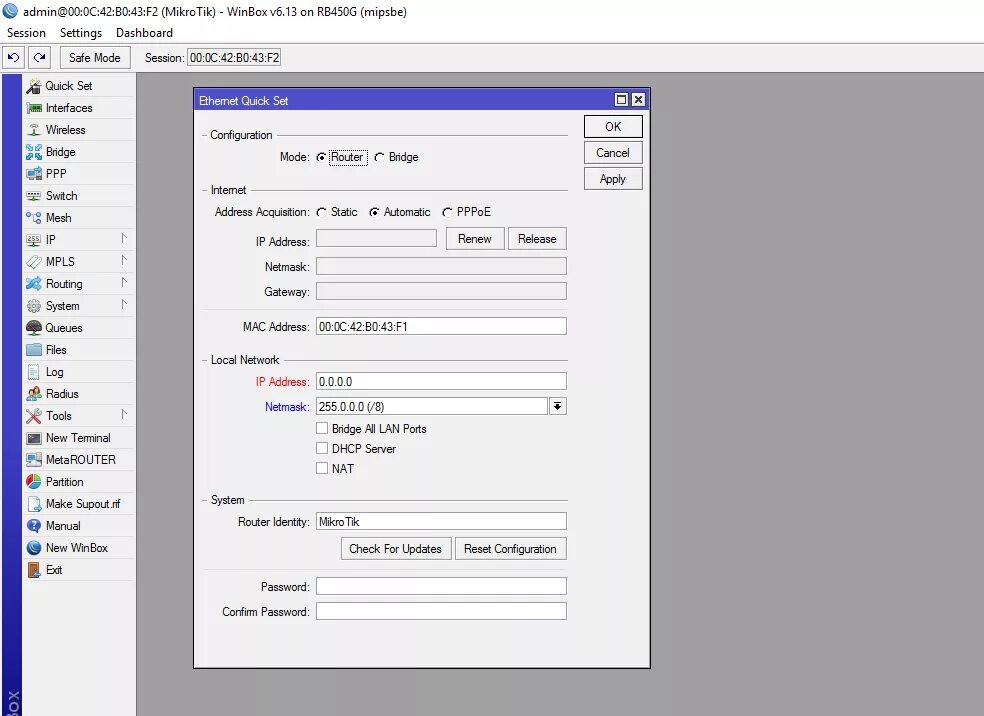Click the MPLS menu icon
The image size is (984, 716).
pyautogui.click(x=33, y=262)
